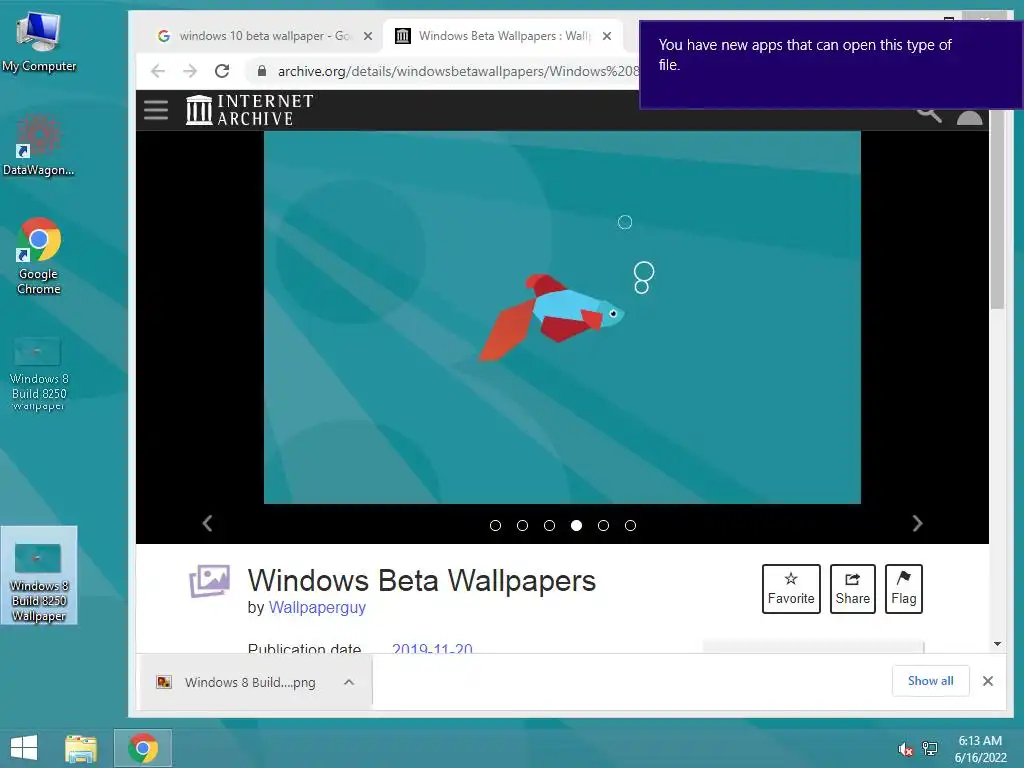Close the Windows Beta Wallpapers tab

(607, 36)
